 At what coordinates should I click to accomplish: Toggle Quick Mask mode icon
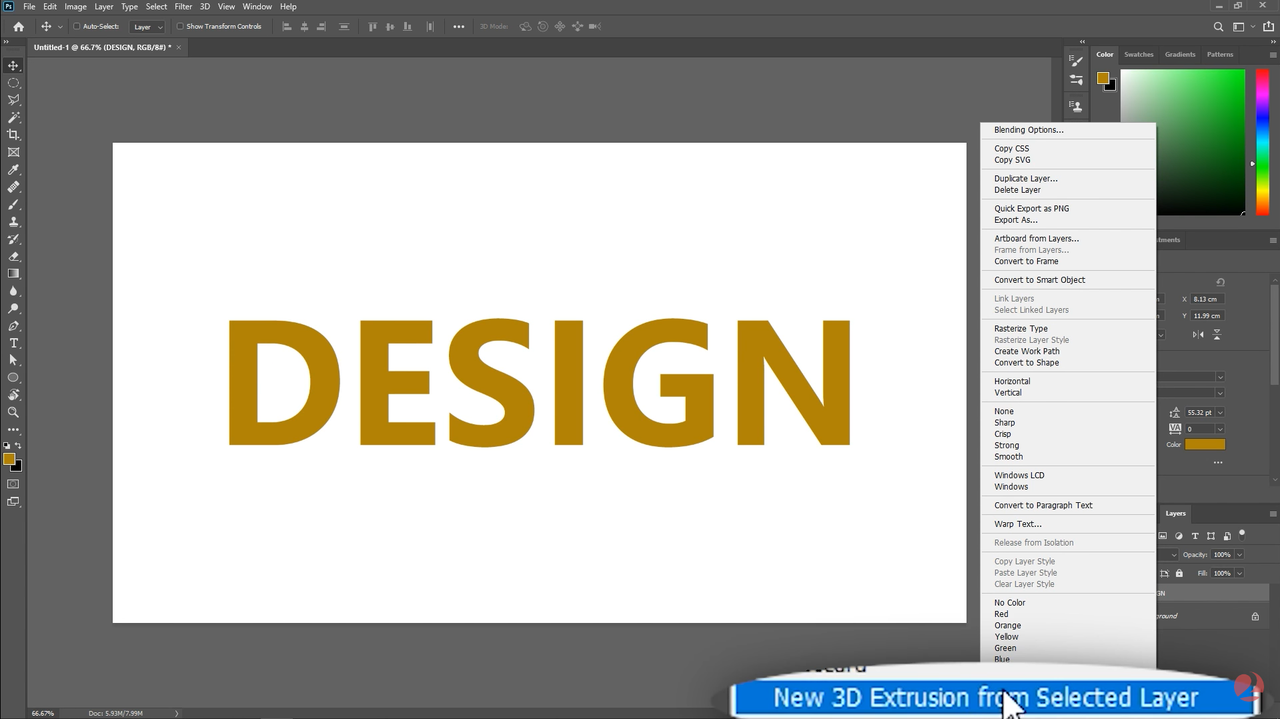tap(13, 484)
